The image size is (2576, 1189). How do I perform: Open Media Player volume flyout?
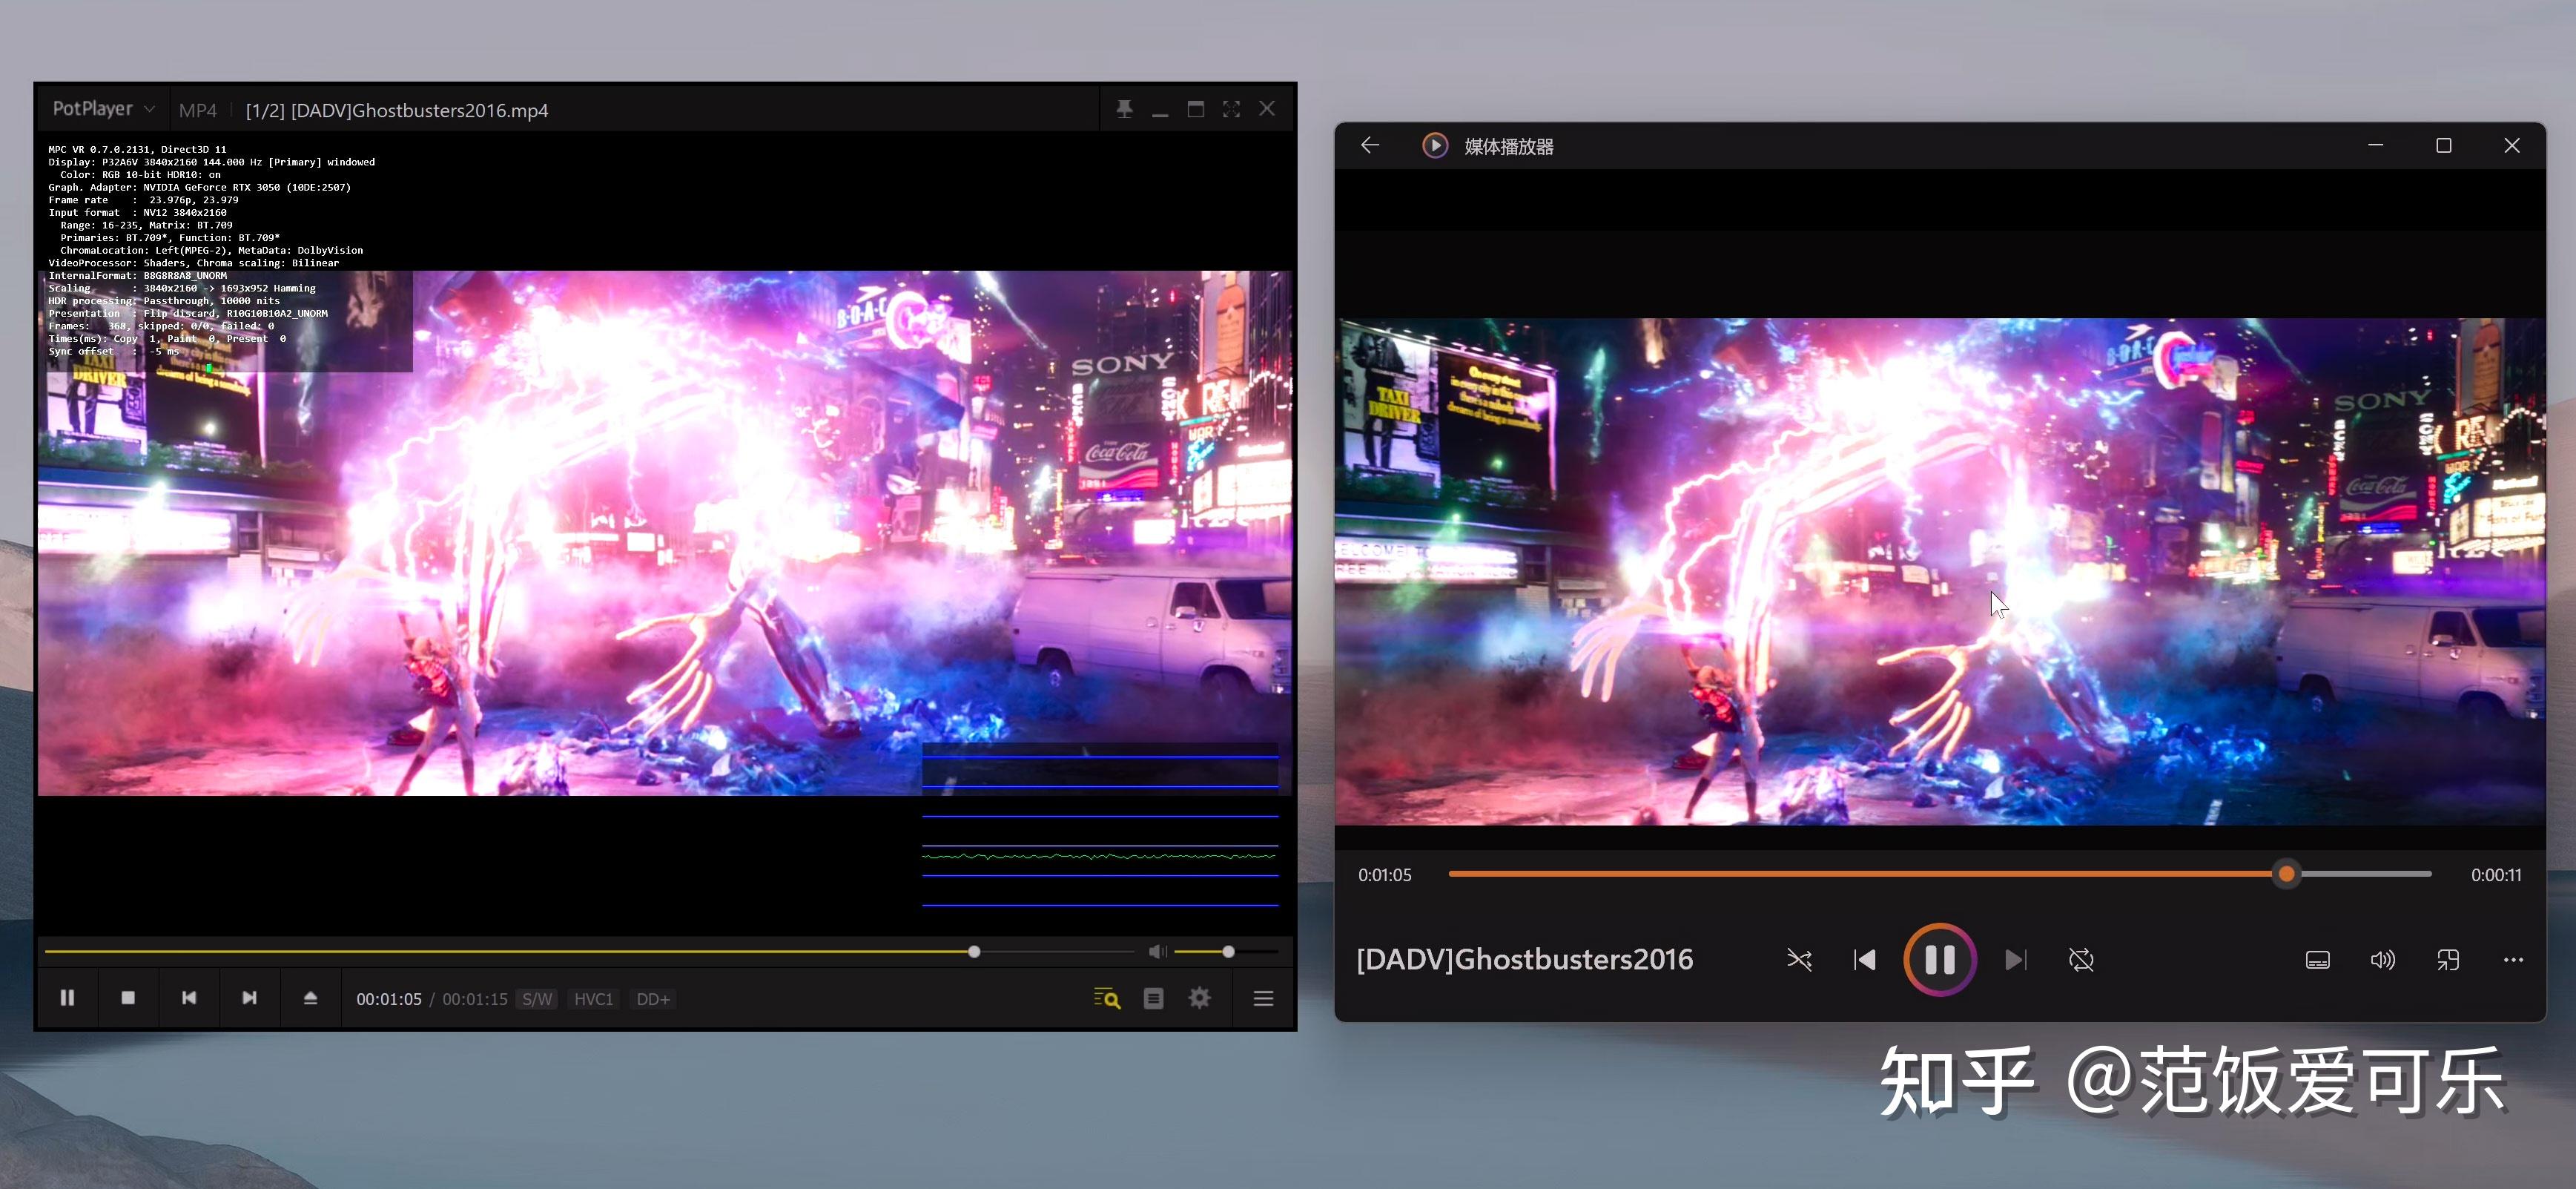point(2383,960)
